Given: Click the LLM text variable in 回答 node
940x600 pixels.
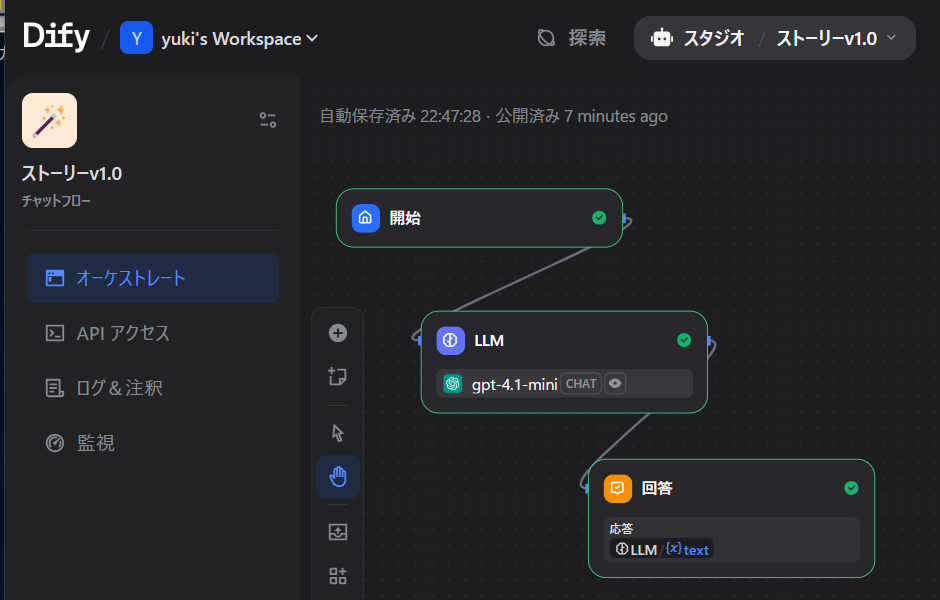Looking at the screenshot, I should [662, 549].
